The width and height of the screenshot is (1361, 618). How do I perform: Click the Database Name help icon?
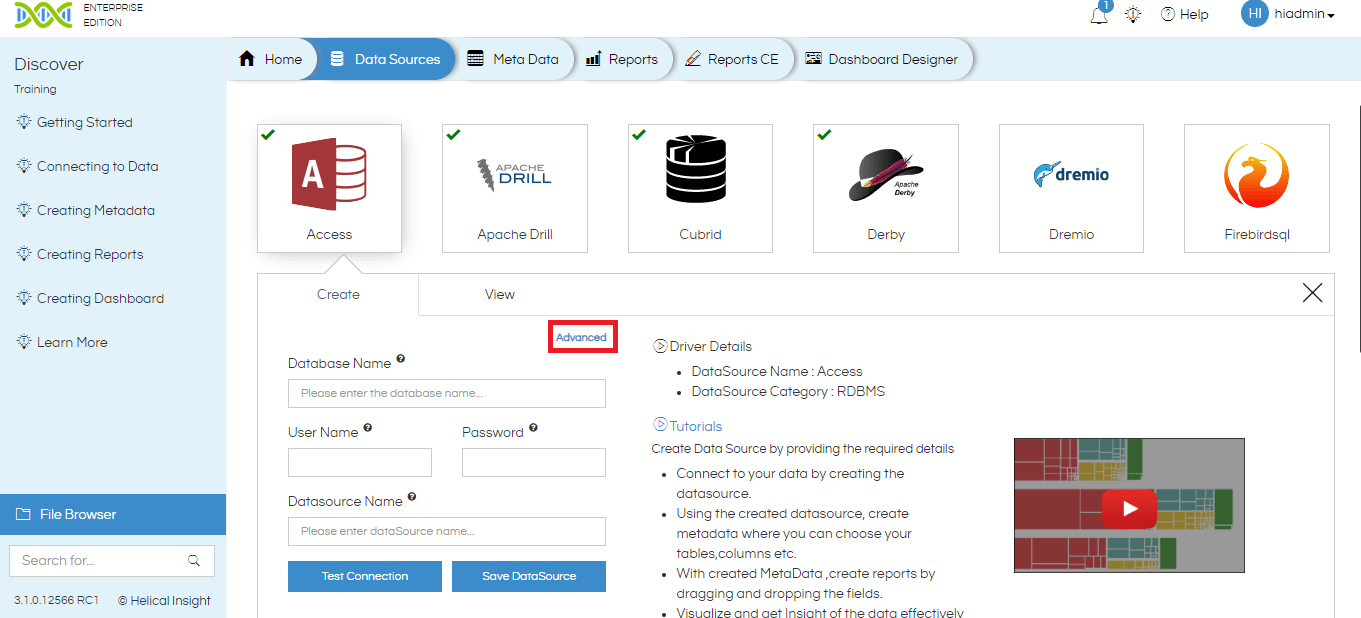click(401, 358)
